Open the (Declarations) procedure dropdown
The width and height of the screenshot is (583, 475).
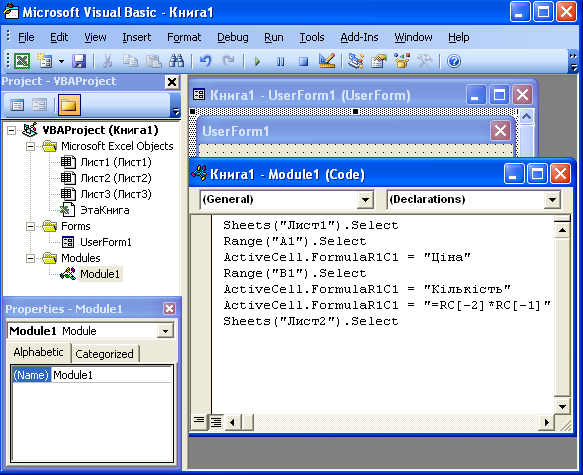[x=552, y=200]
